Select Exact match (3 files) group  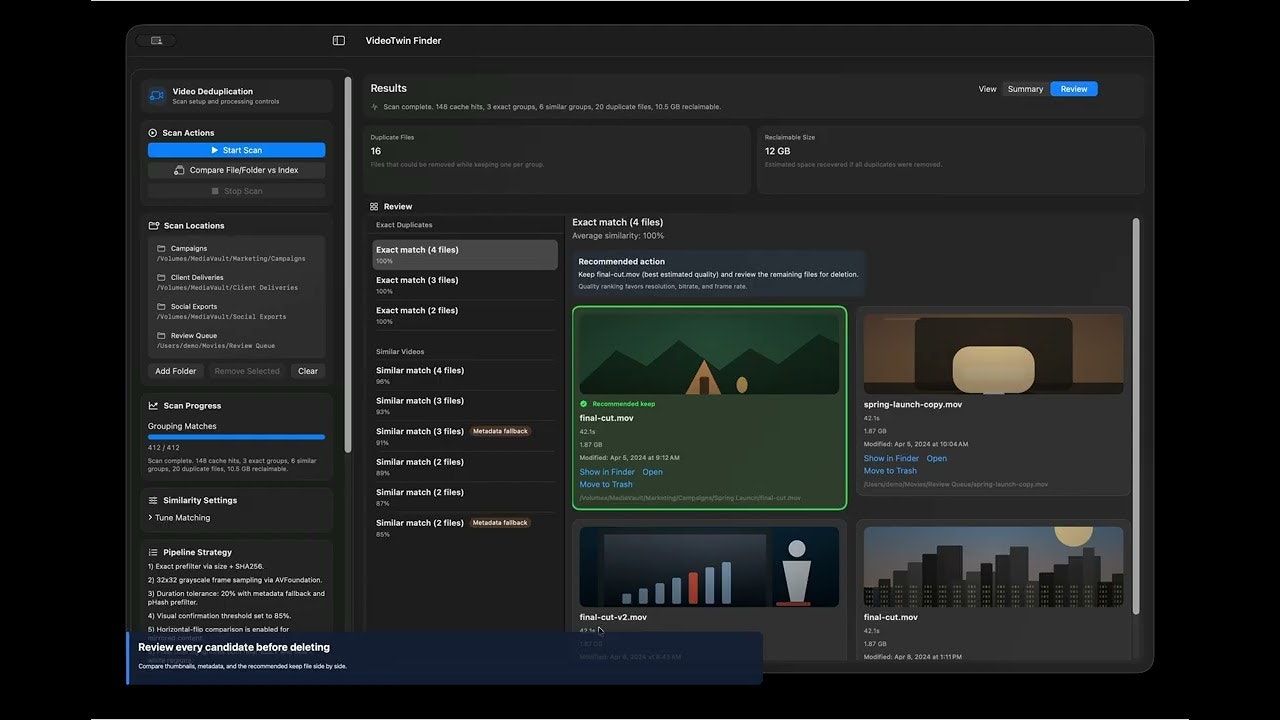(x=465, y=285)
